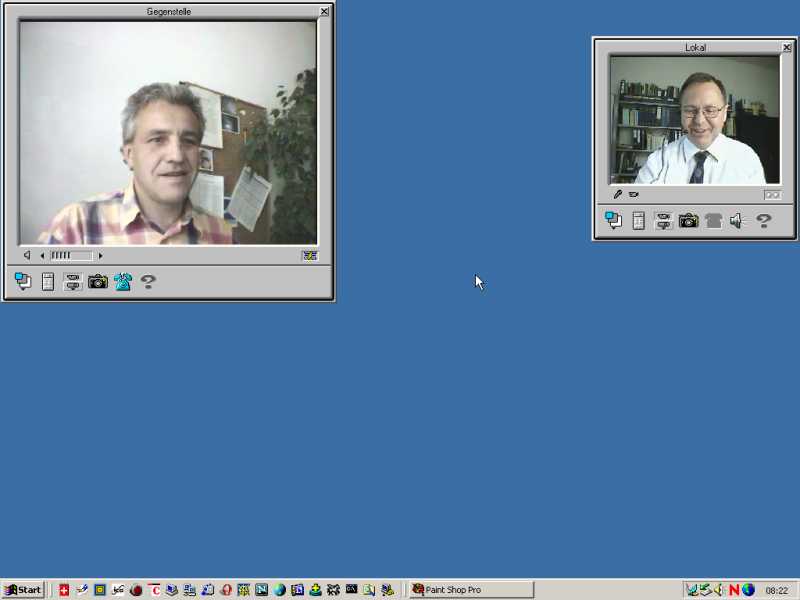This screenshot has height=600, width=800.
Task: Click the blue globe quick launch icon
Action: (x=280, y=590)
